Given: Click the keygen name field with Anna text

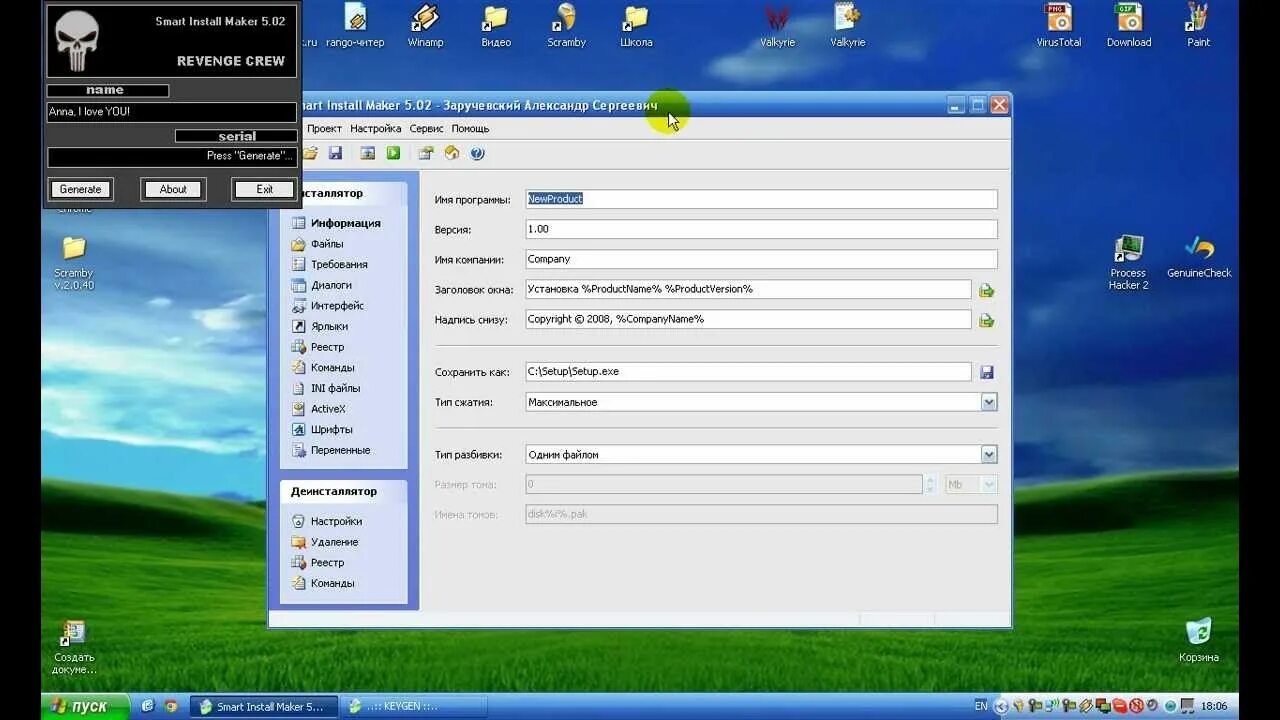Looking at the screenshot, I should 172,112.
